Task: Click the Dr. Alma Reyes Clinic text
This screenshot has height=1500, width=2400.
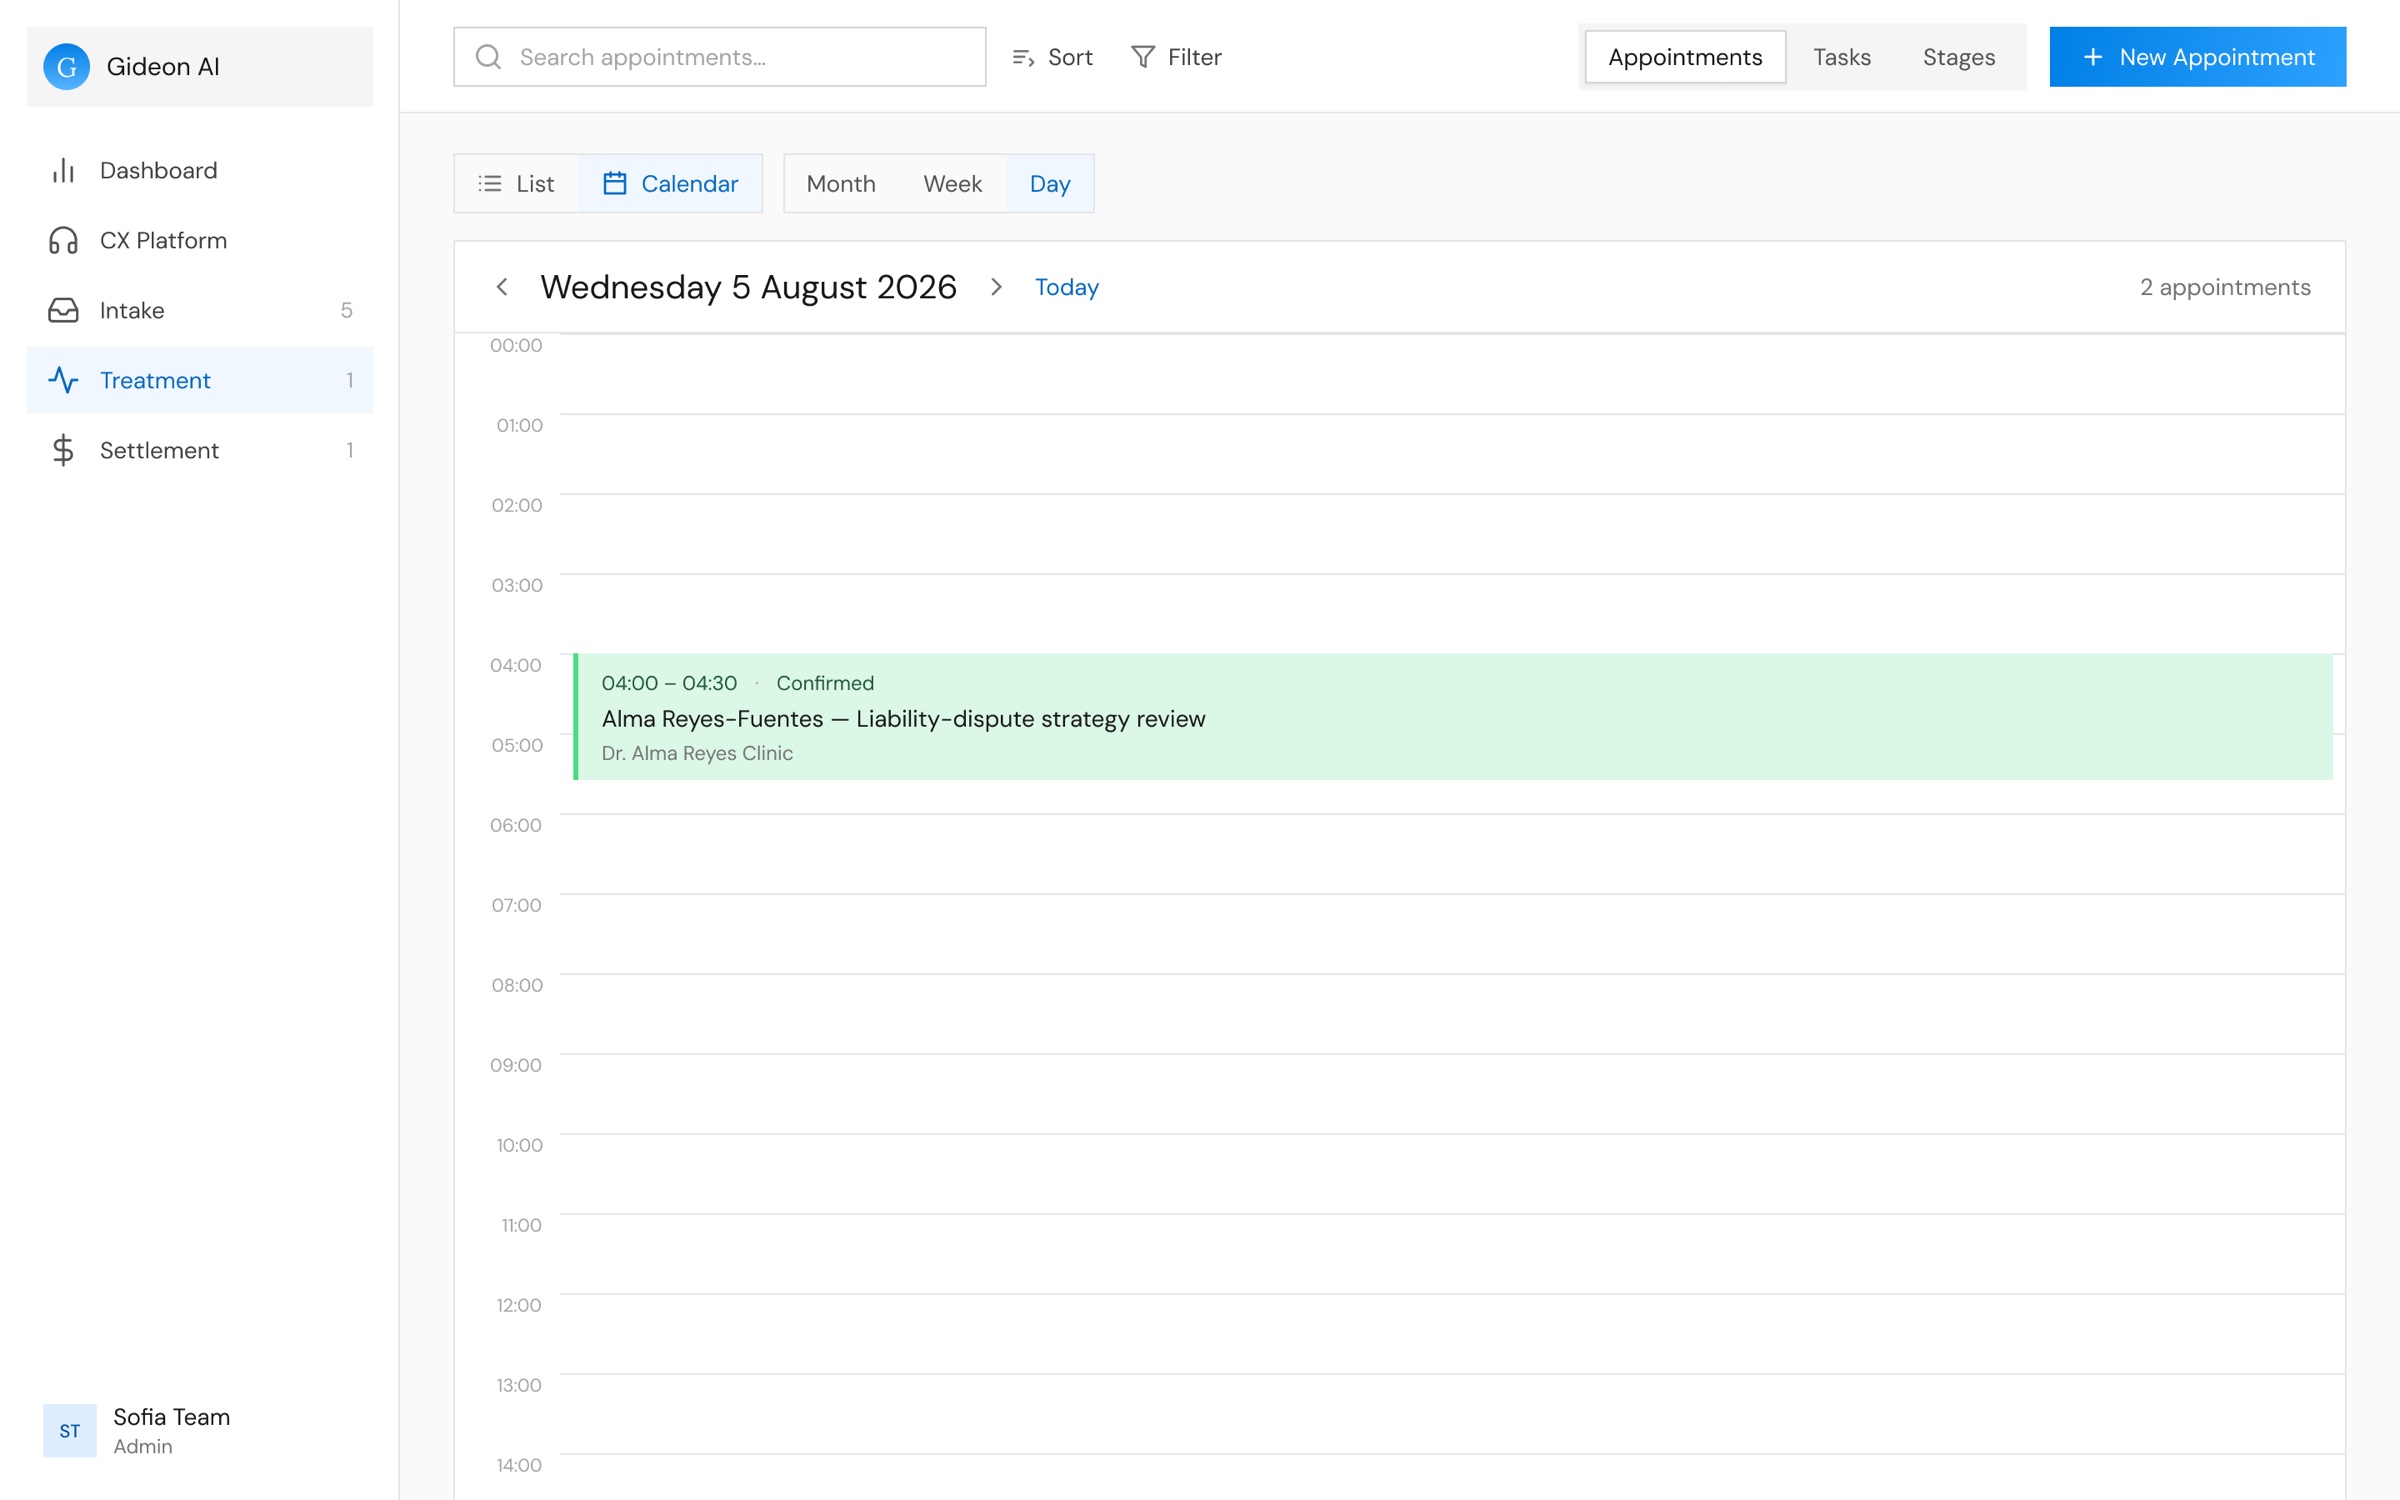Action: [x=697, y=753]
